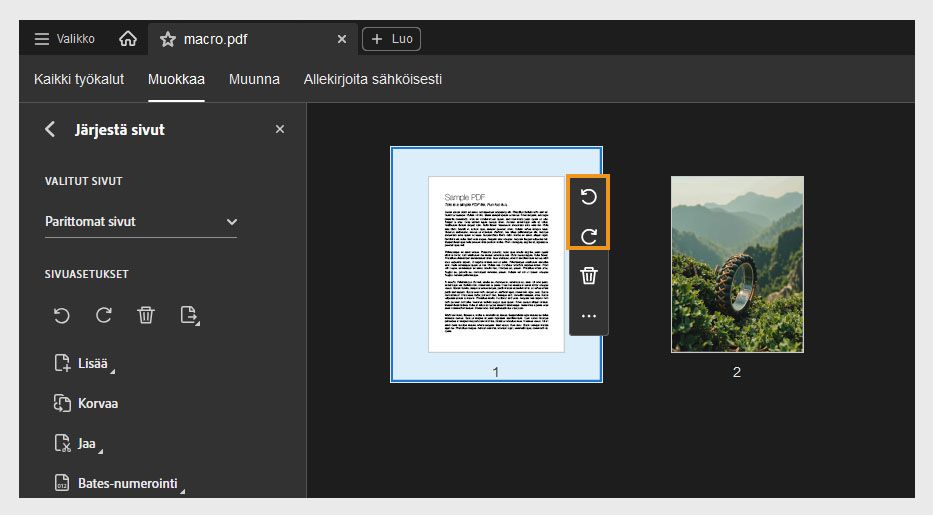Expand the Parittomat sivut dropdown
This screenshot has width=933, height=515.
141,222
